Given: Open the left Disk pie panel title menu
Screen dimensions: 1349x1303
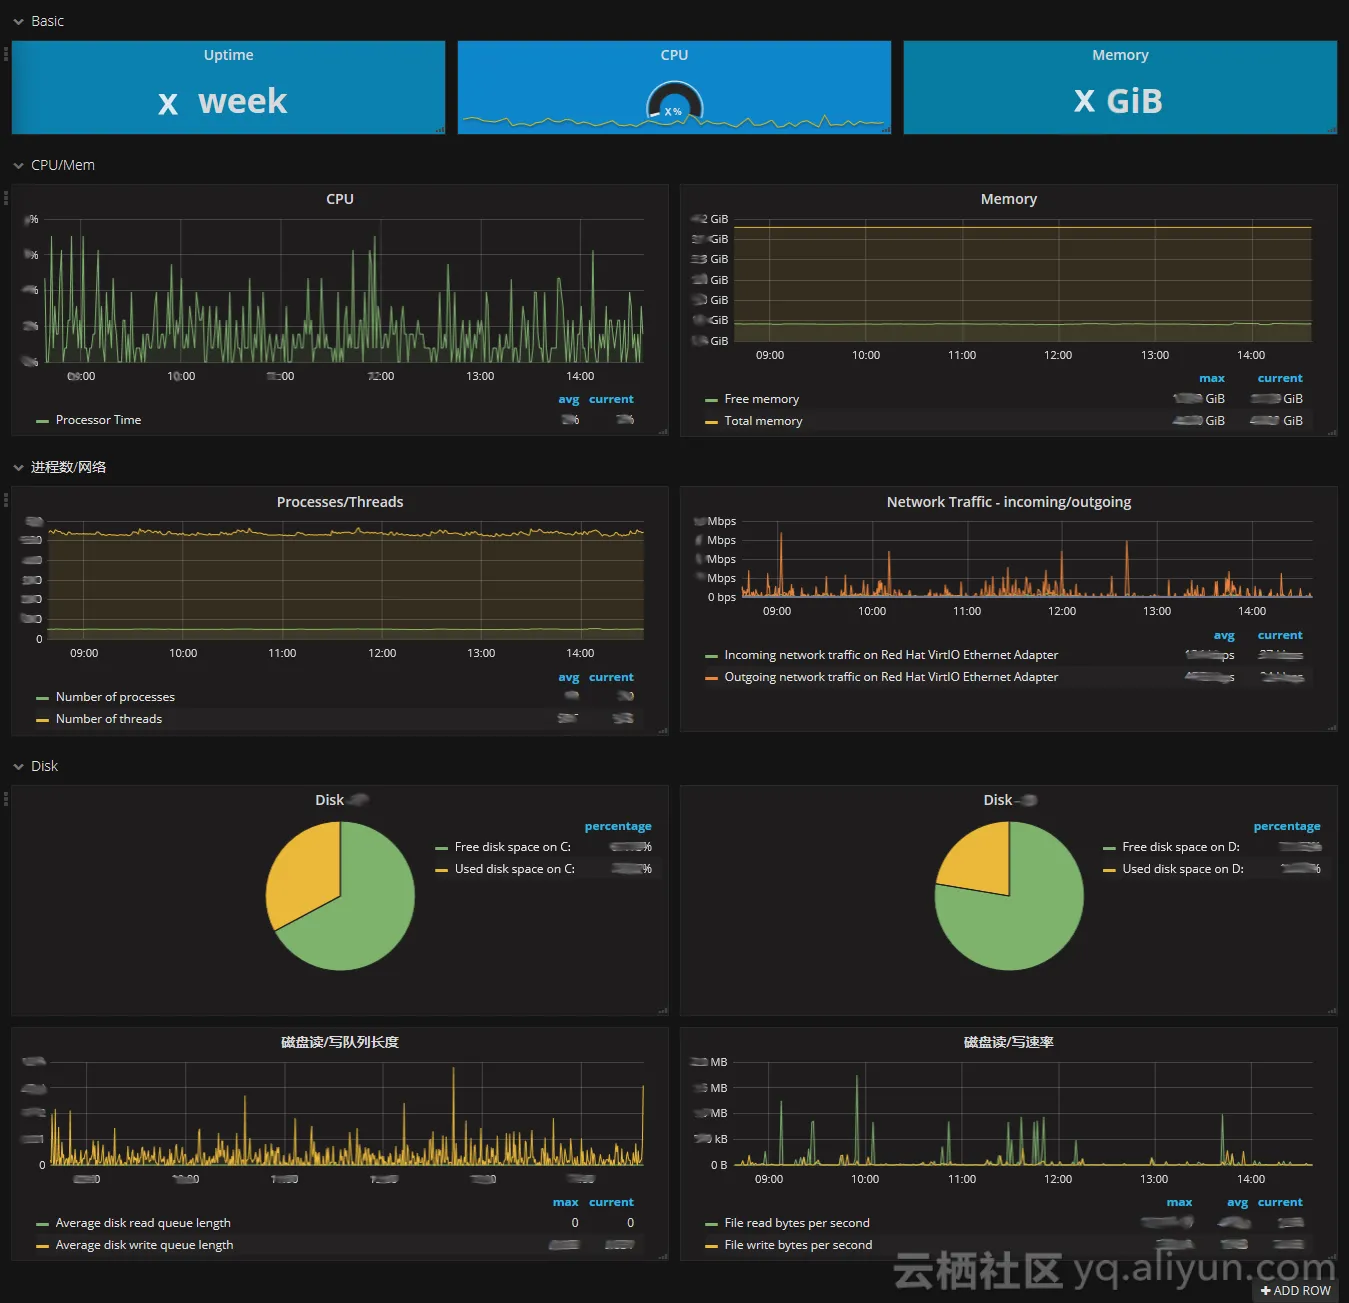Looking at the screenshot, I should 341,800.
